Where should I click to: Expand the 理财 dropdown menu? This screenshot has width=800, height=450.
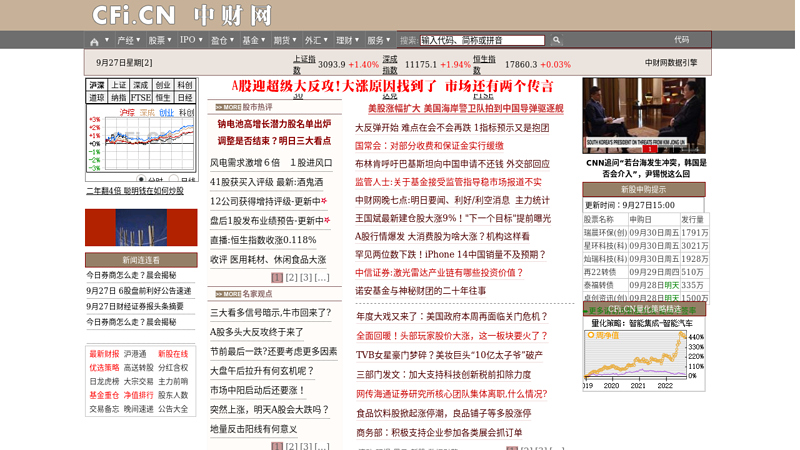tap(347, 40)
